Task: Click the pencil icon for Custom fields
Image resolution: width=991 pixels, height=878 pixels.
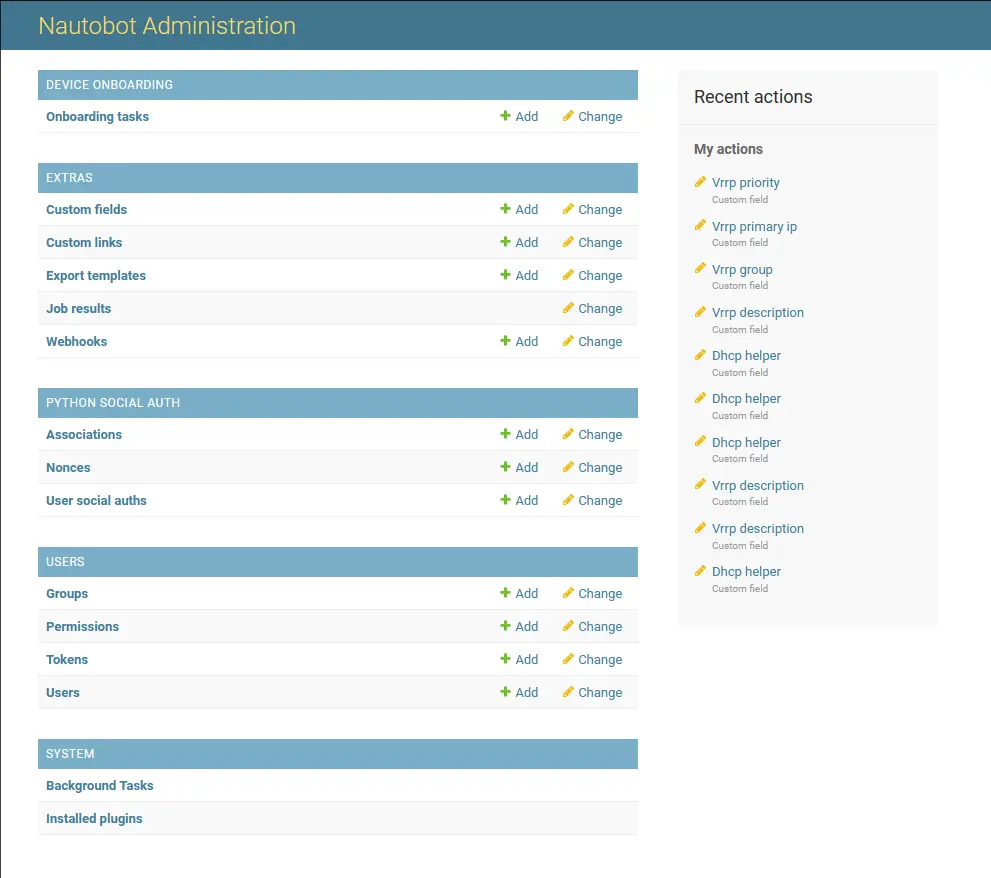Action: pos(568,209)
